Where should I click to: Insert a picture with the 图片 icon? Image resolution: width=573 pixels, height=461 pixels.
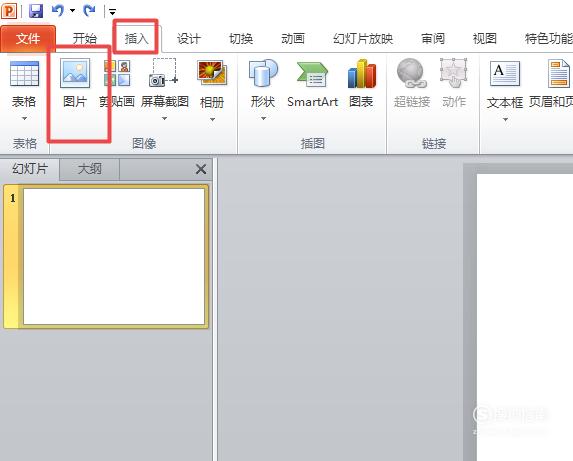[75, 74]
